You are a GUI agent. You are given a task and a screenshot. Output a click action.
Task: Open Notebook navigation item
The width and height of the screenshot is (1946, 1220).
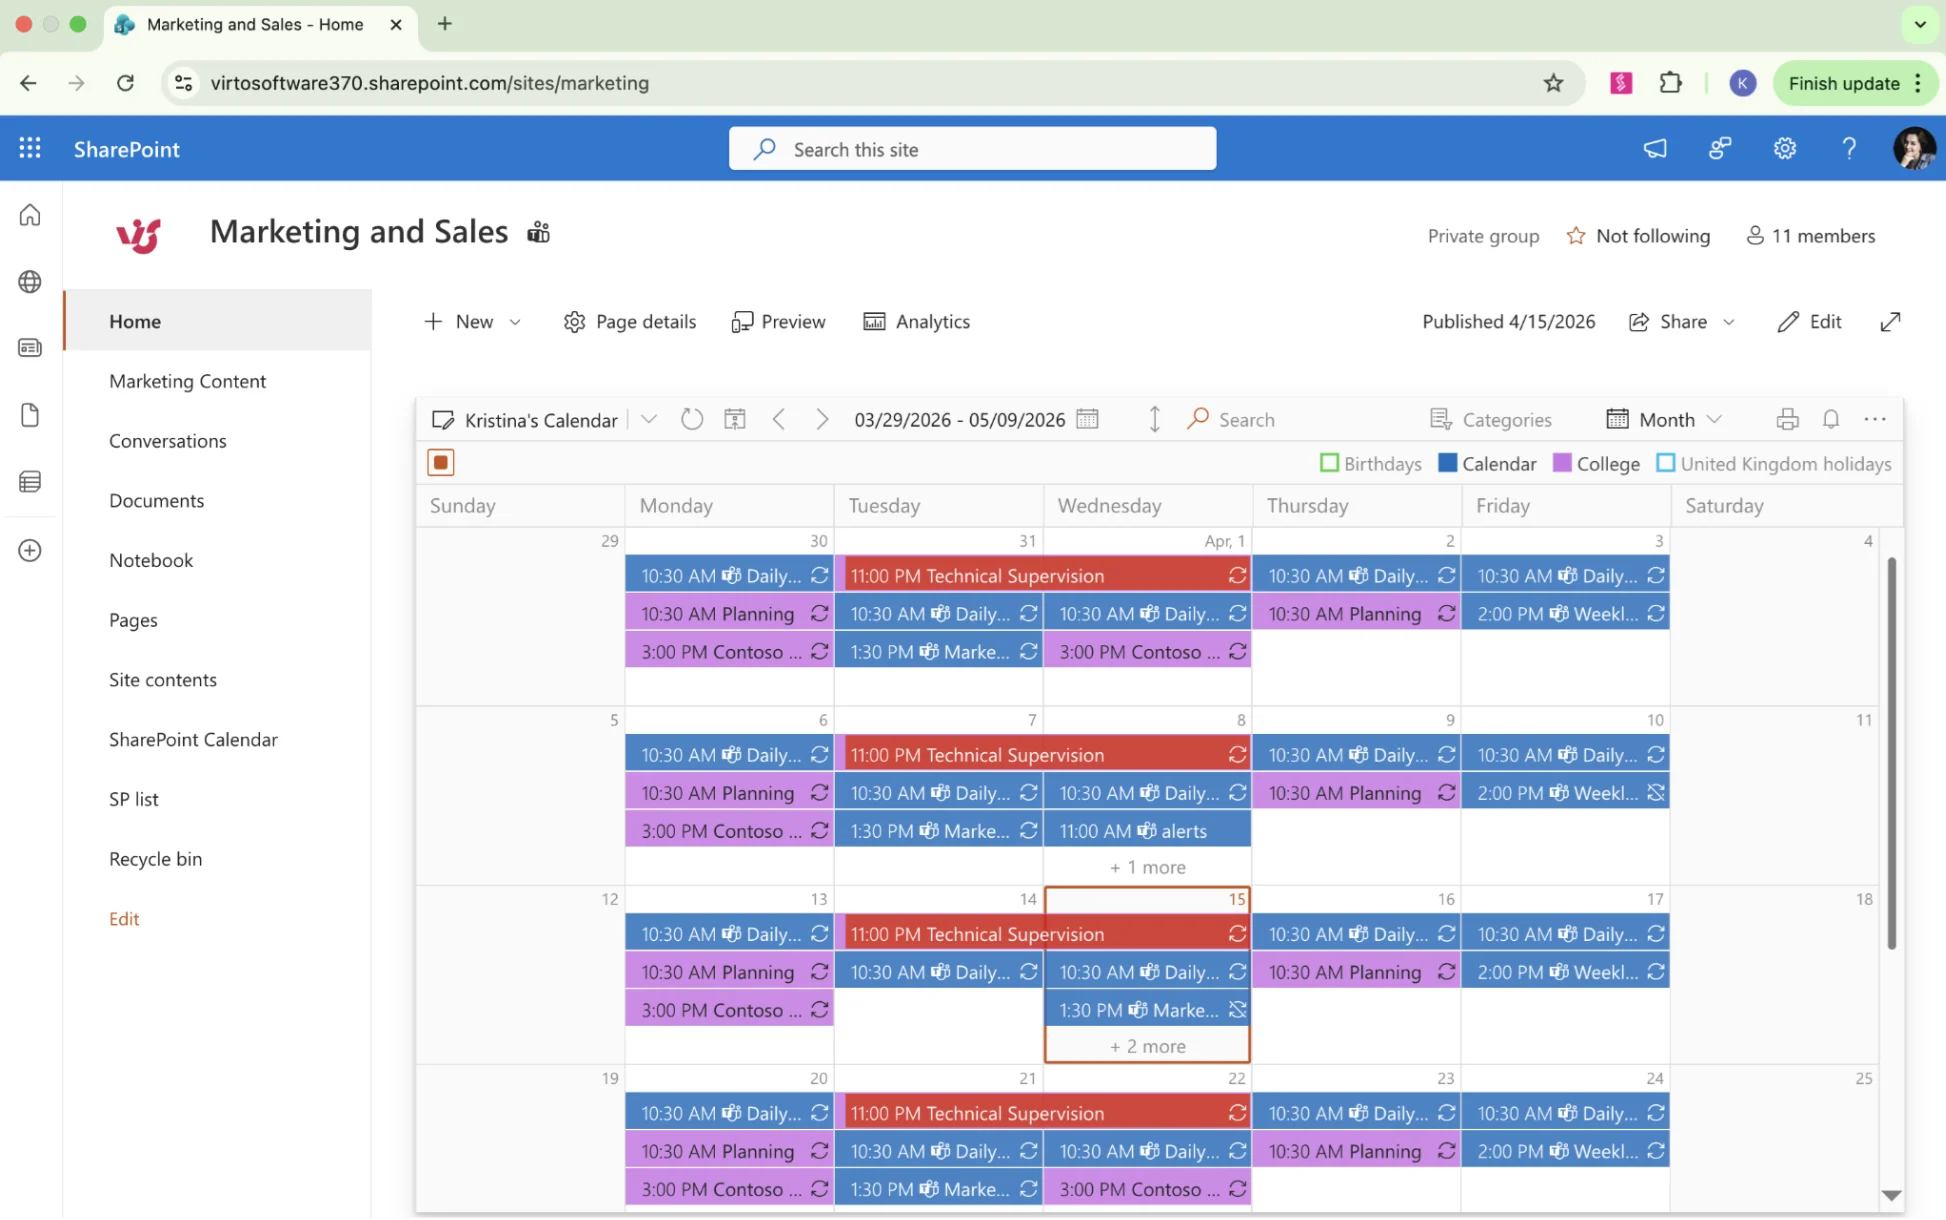[151, 560]
